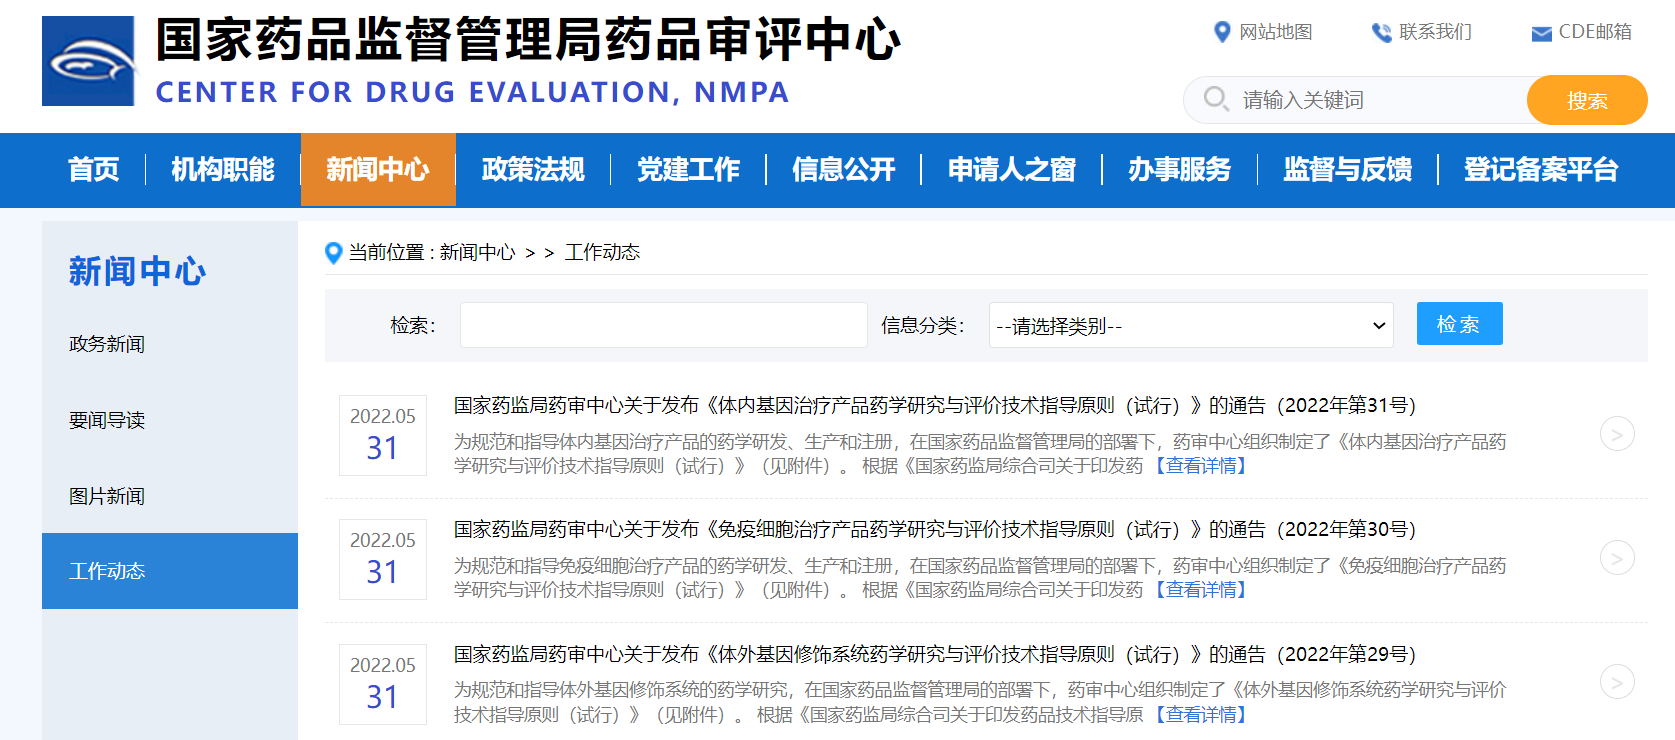The height and width of the screenshot is (740, 1675).
Task: Click the 网站地图 pin icon
Action: coord(1221,32)
